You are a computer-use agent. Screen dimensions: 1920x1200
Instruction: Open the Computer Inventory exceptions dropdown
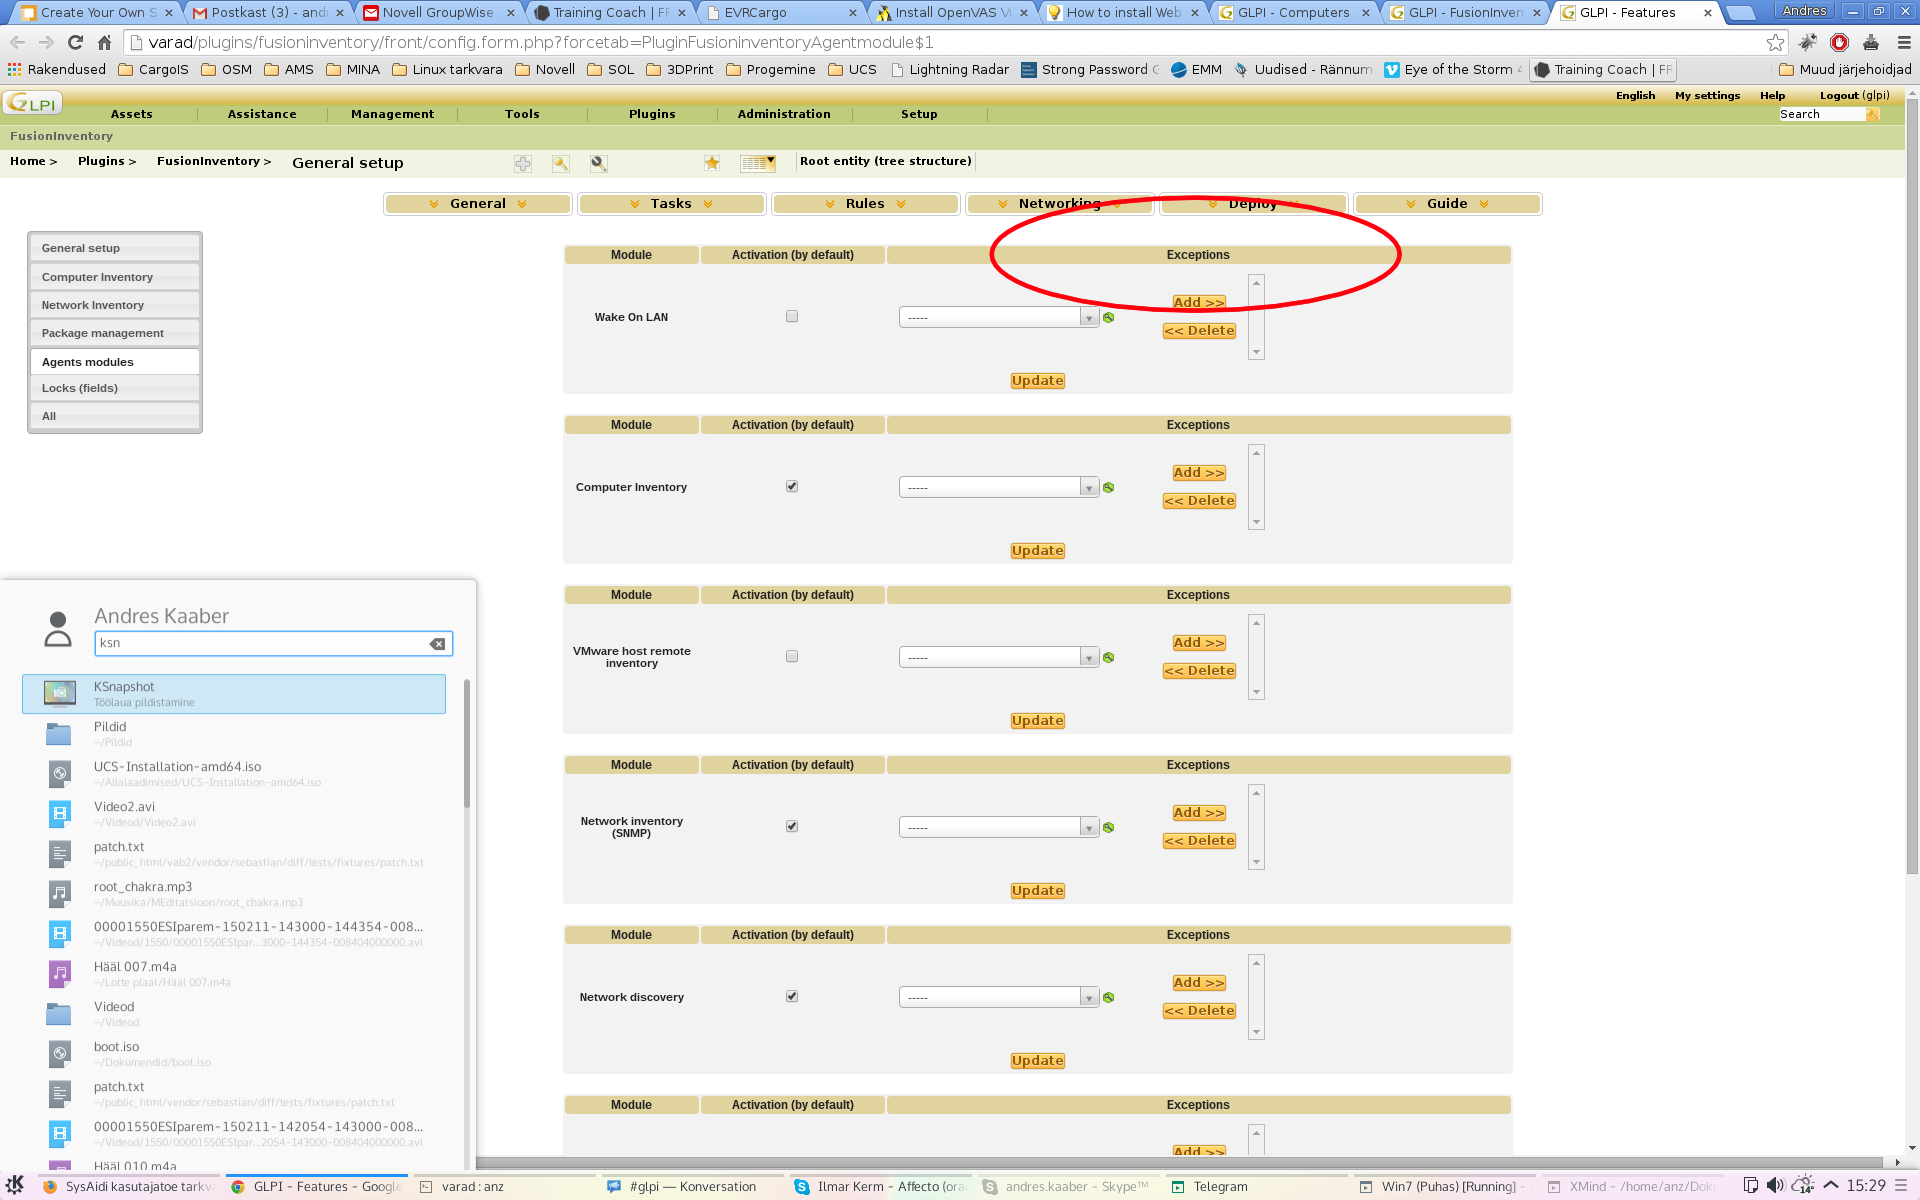pyautogui.click(x=999, y=487)
